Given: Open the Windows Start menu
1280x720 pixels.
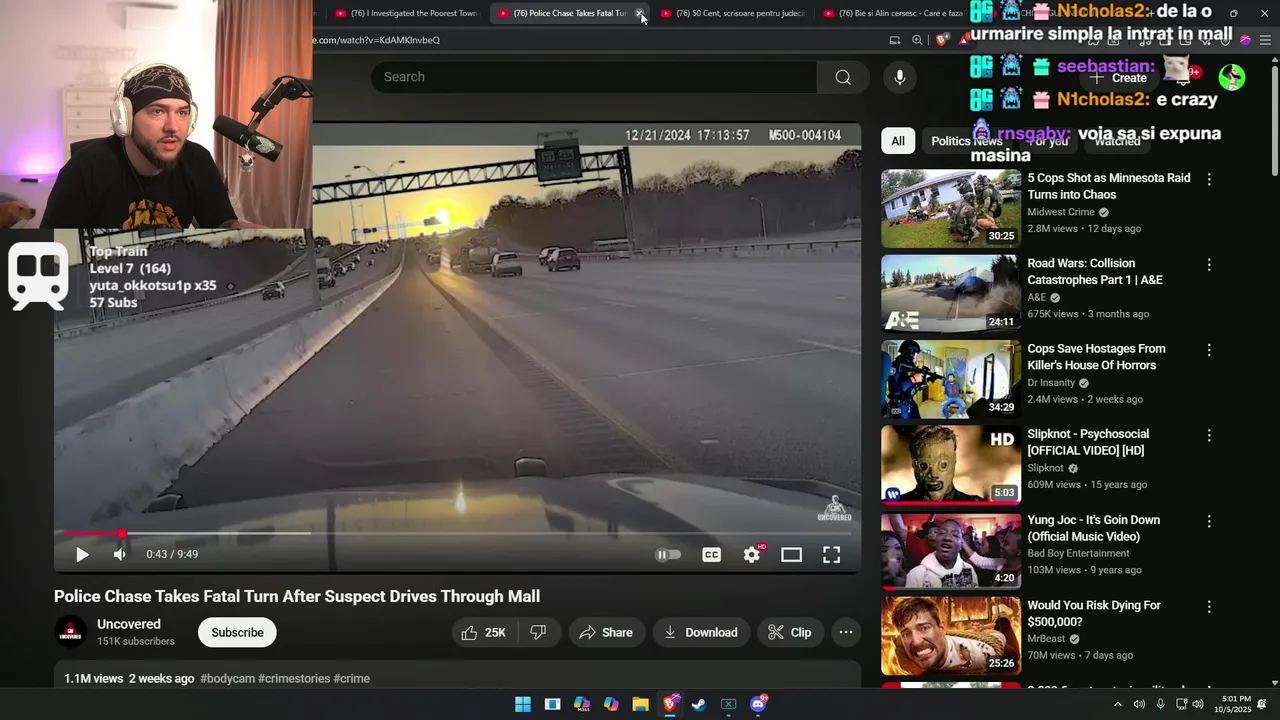Looking at the screenshot, I should coord(523,704).
